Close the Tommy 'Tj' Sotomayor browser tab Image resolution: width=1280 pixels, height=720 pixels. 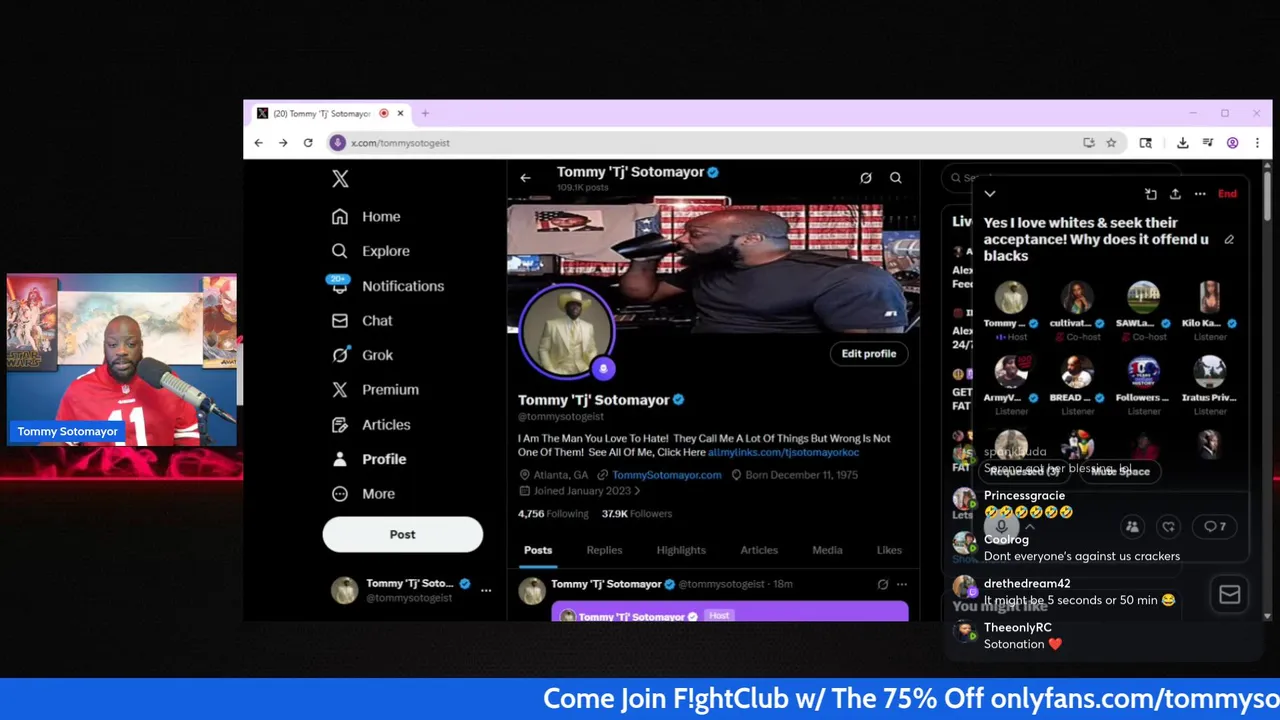(400, 113)
